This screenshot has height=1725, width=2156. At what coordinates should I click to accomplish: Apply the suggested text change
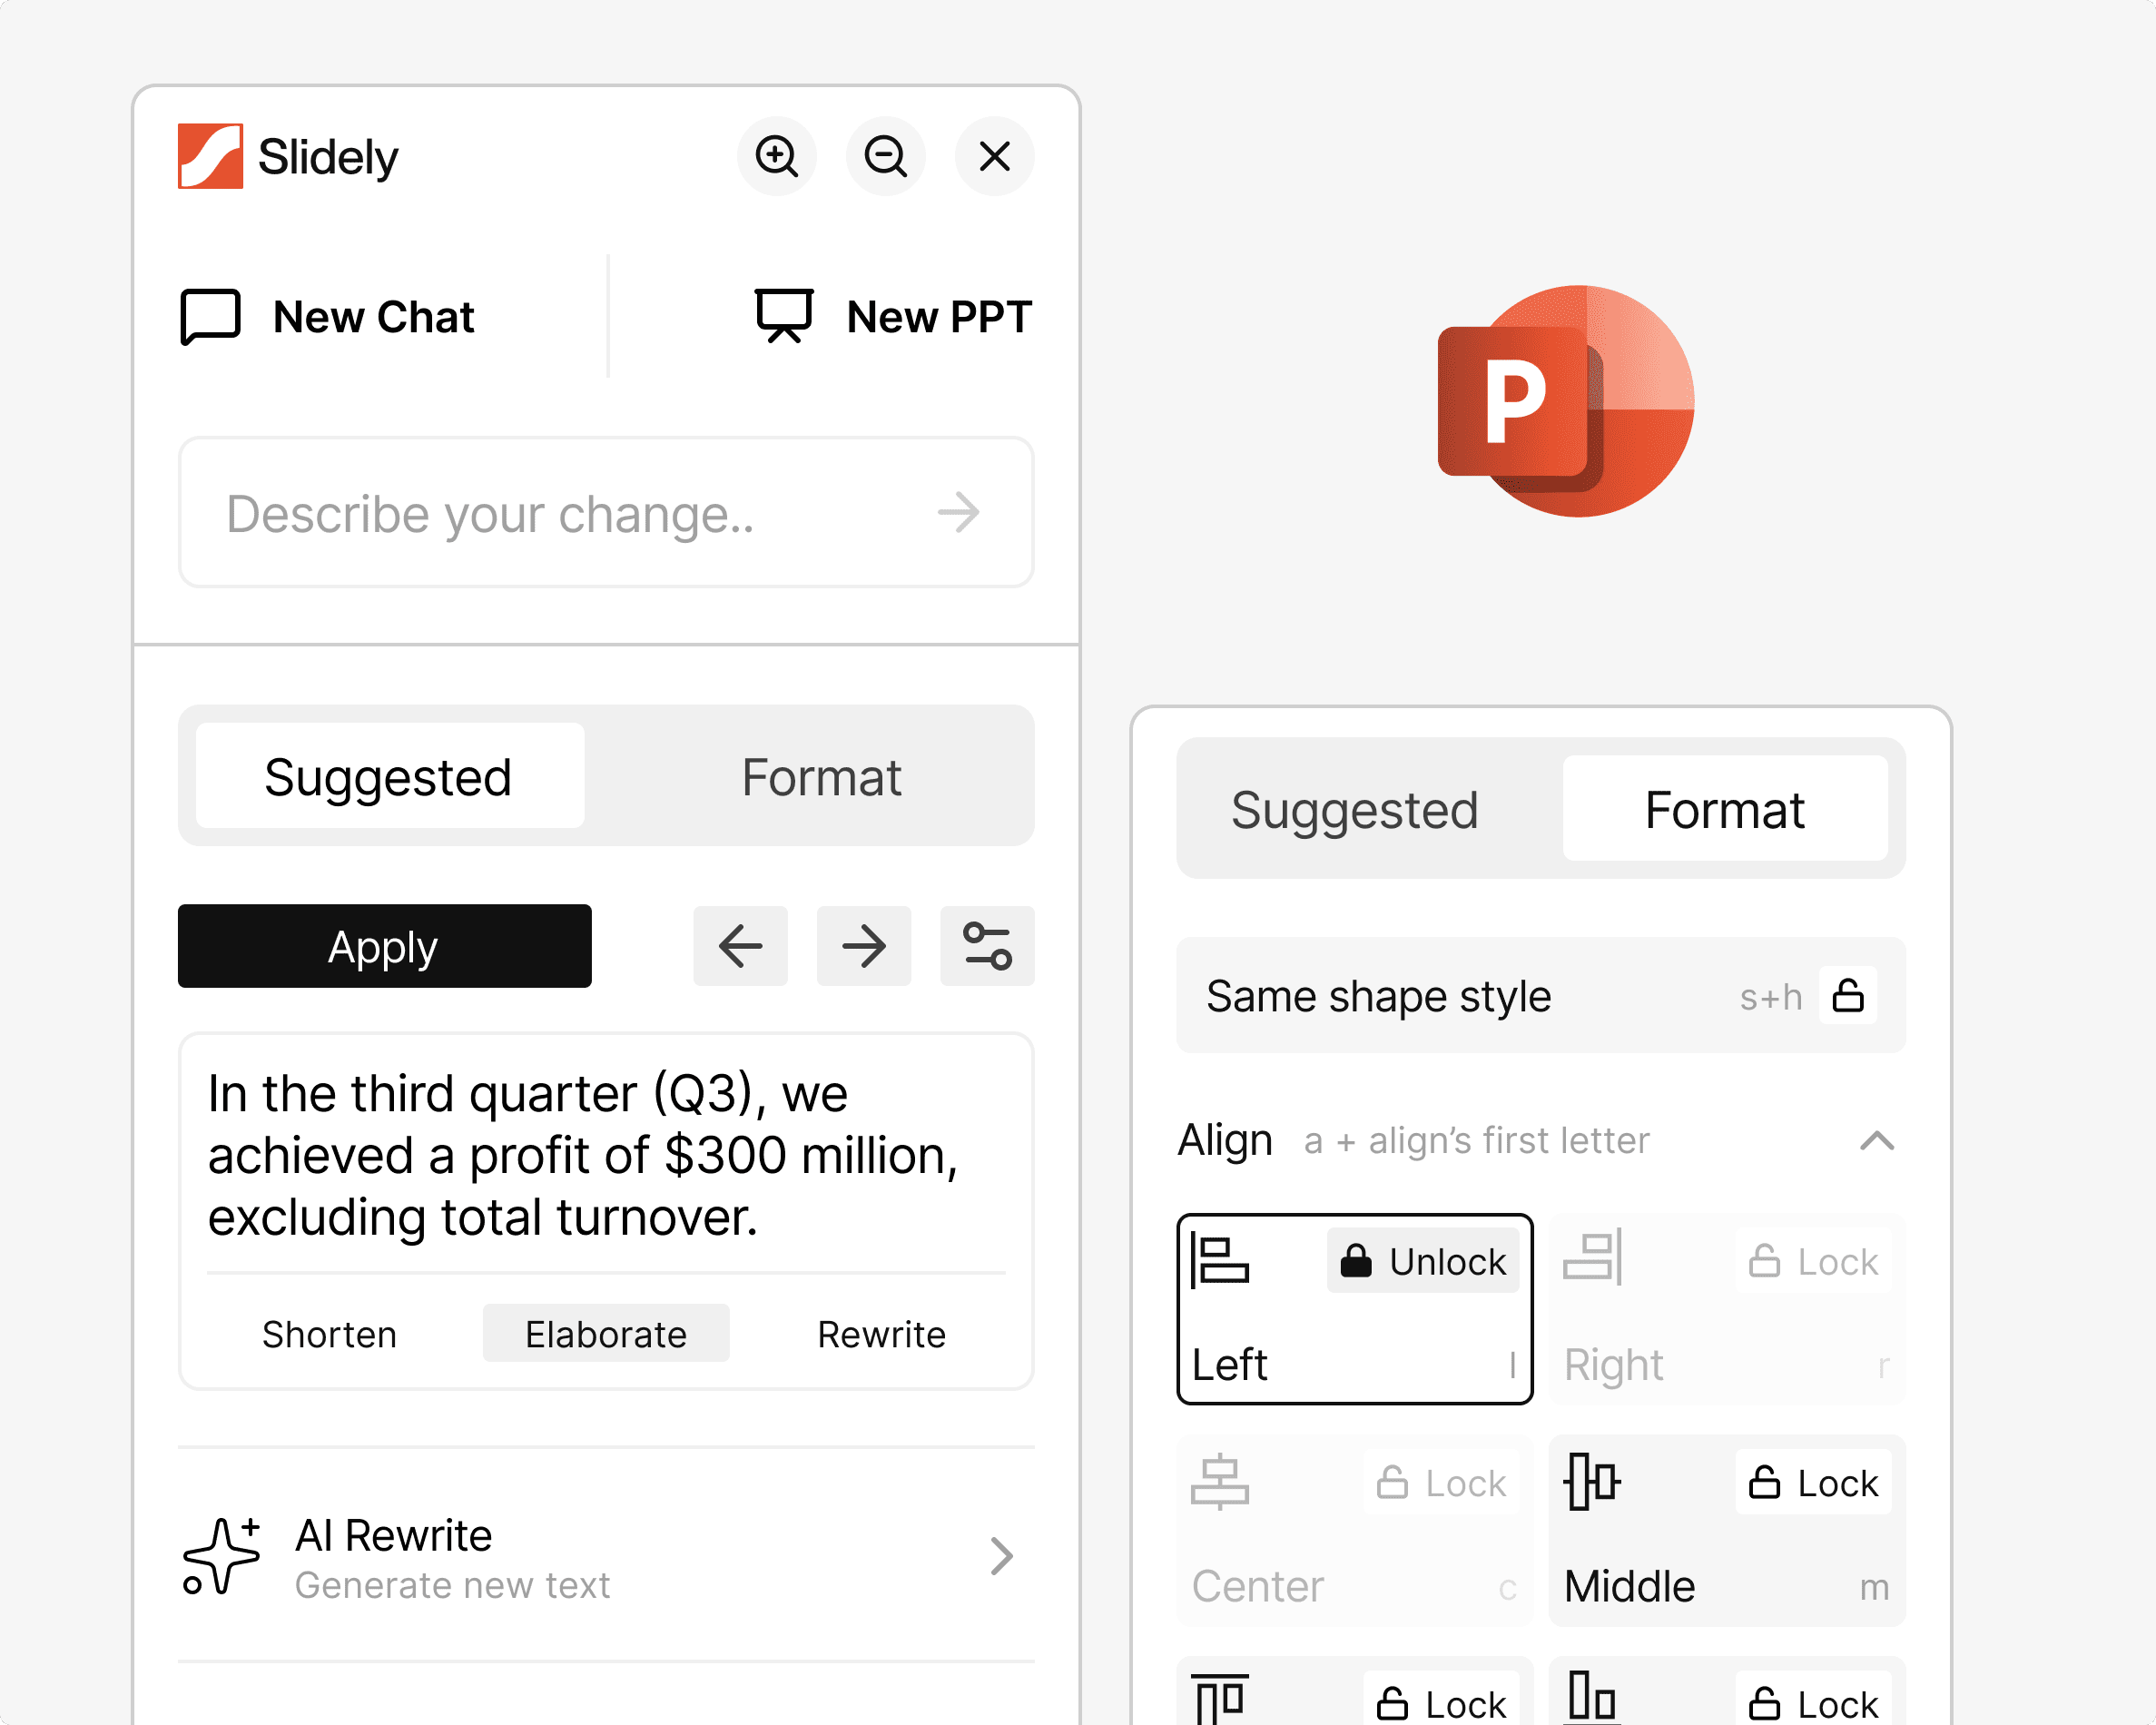384,946
